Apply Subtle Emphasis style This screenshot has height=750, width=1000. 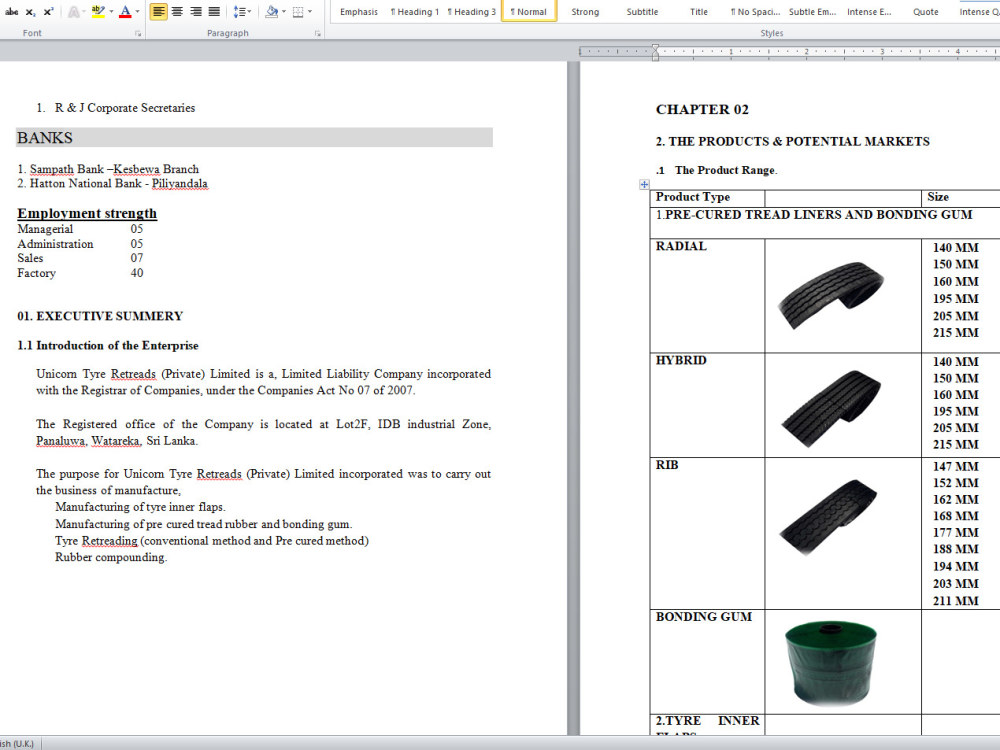812,11
